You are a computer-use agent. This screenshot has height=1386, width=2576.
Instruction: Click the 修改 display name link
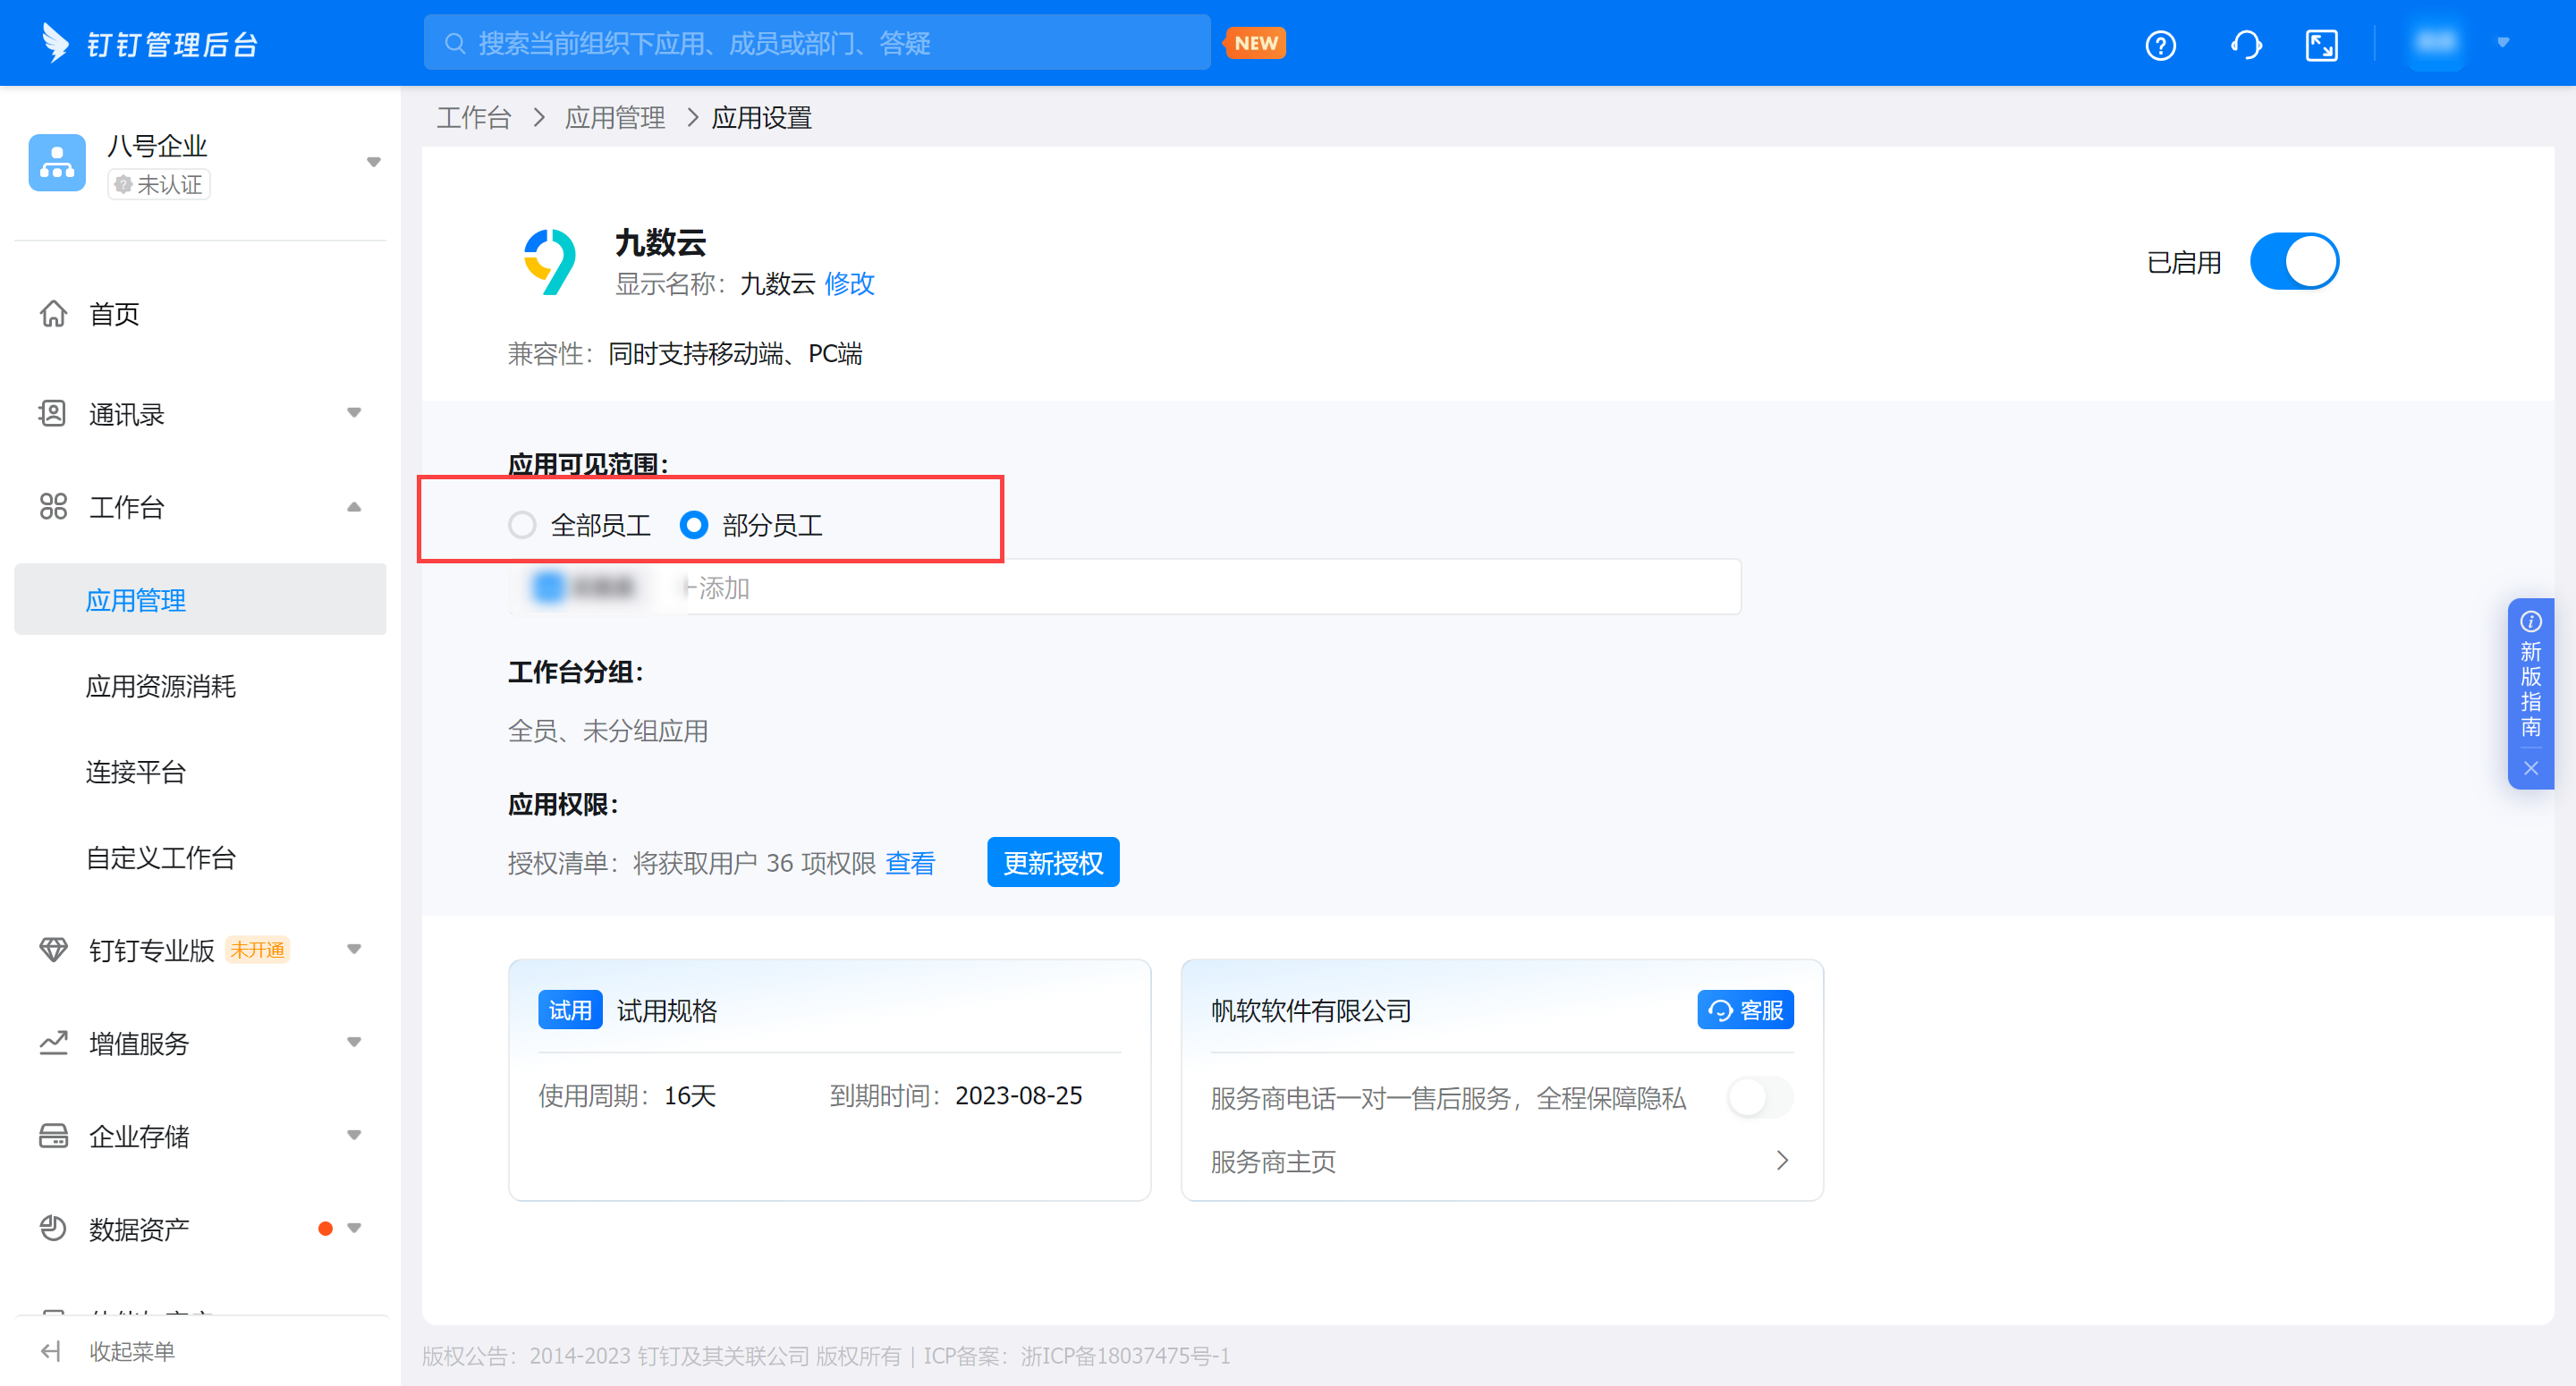[849, 284]
